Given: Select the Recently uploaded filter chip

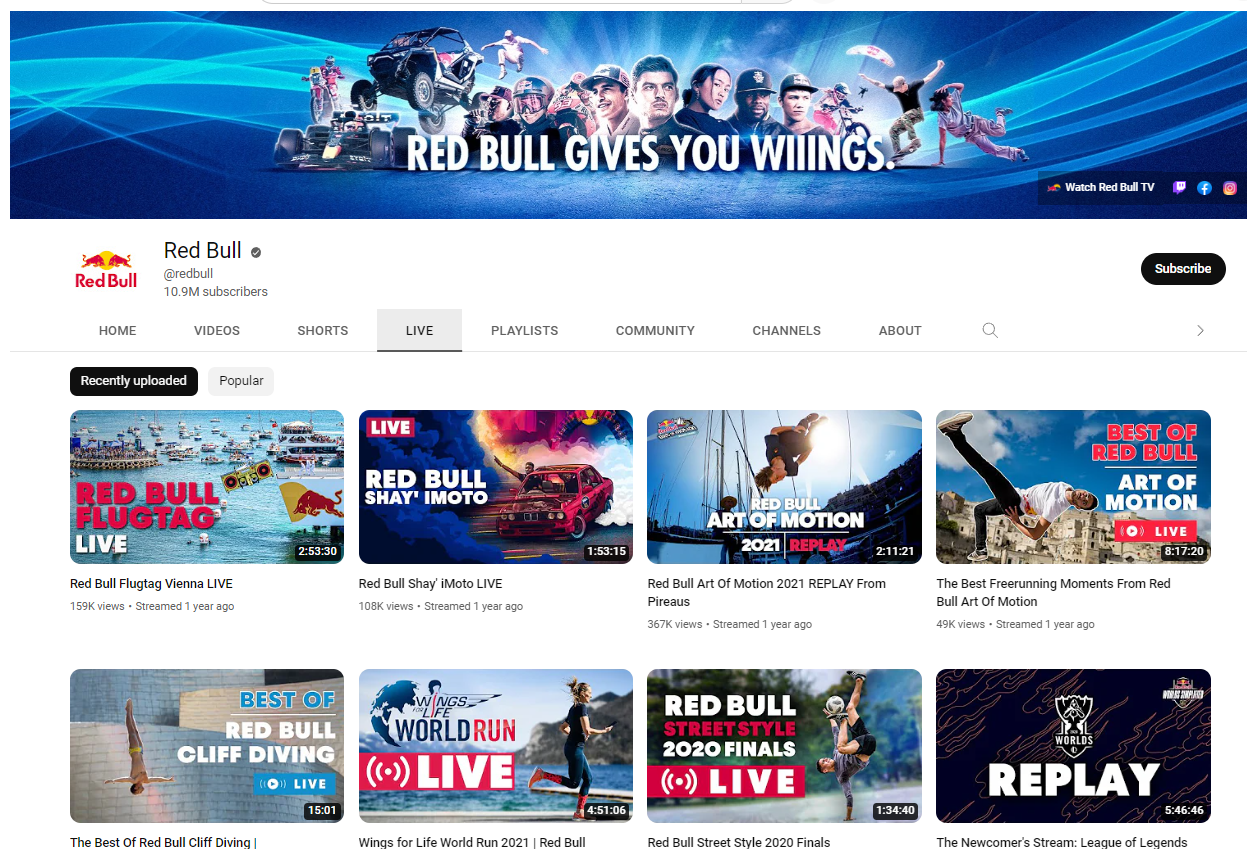Looking at the screenshot, I should tap(134, 381).
